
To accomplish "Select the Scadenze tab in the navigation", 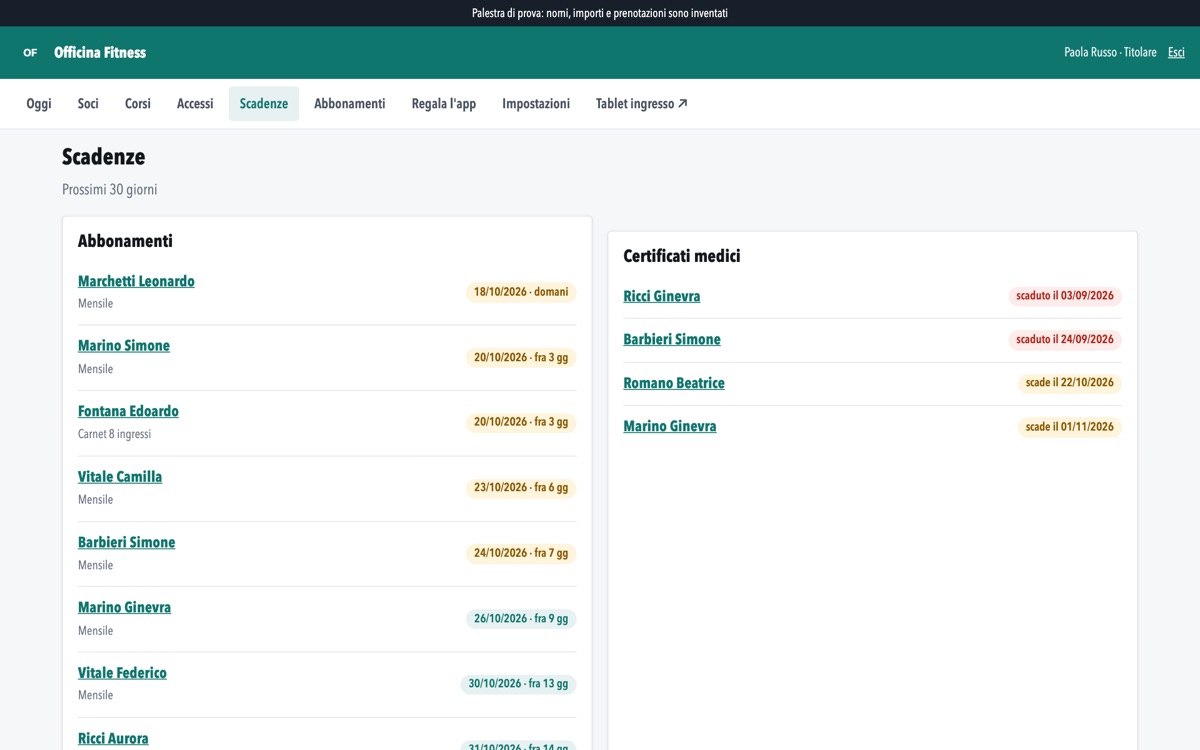I will pyautogui.click(x=264, y=104).
